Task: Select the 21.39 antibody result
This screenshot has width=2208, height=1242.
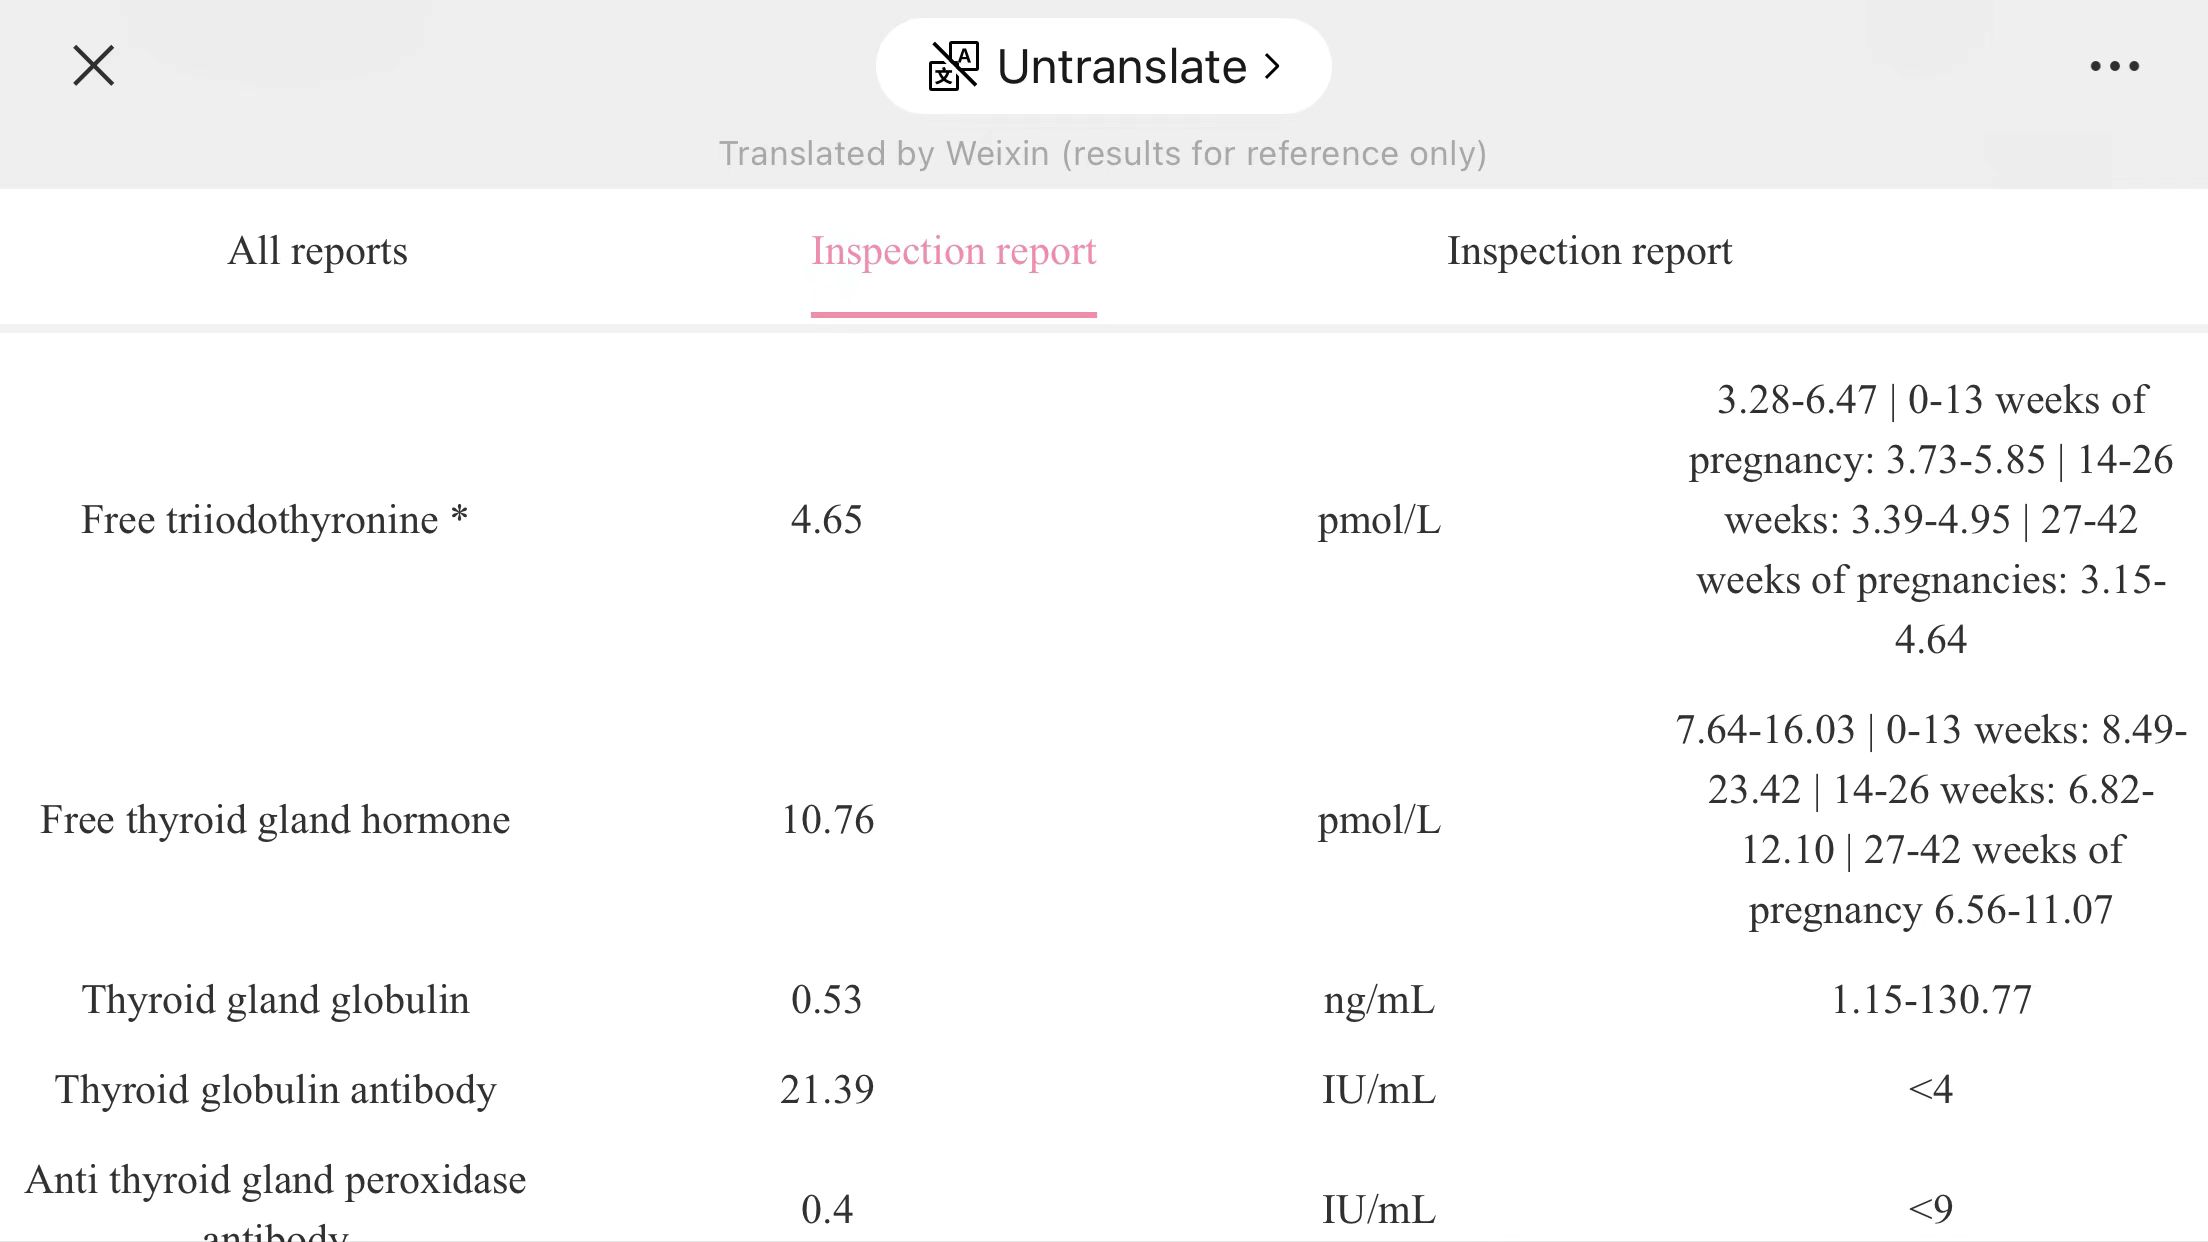Action: [x=827, y=1090]
